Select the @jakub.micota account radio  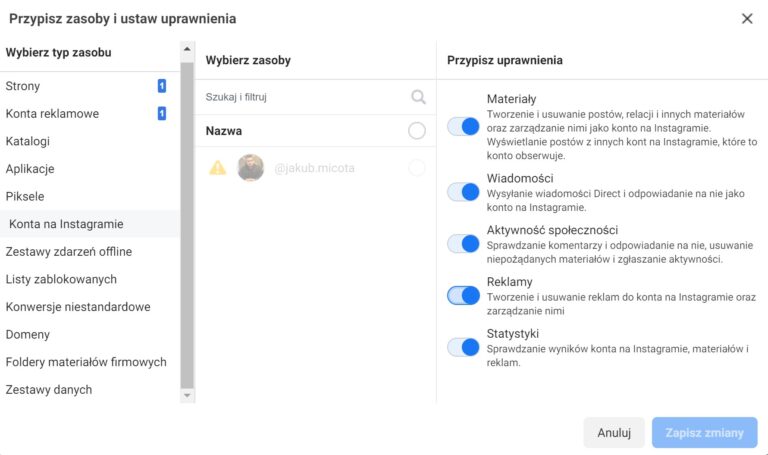click(417, 168)
